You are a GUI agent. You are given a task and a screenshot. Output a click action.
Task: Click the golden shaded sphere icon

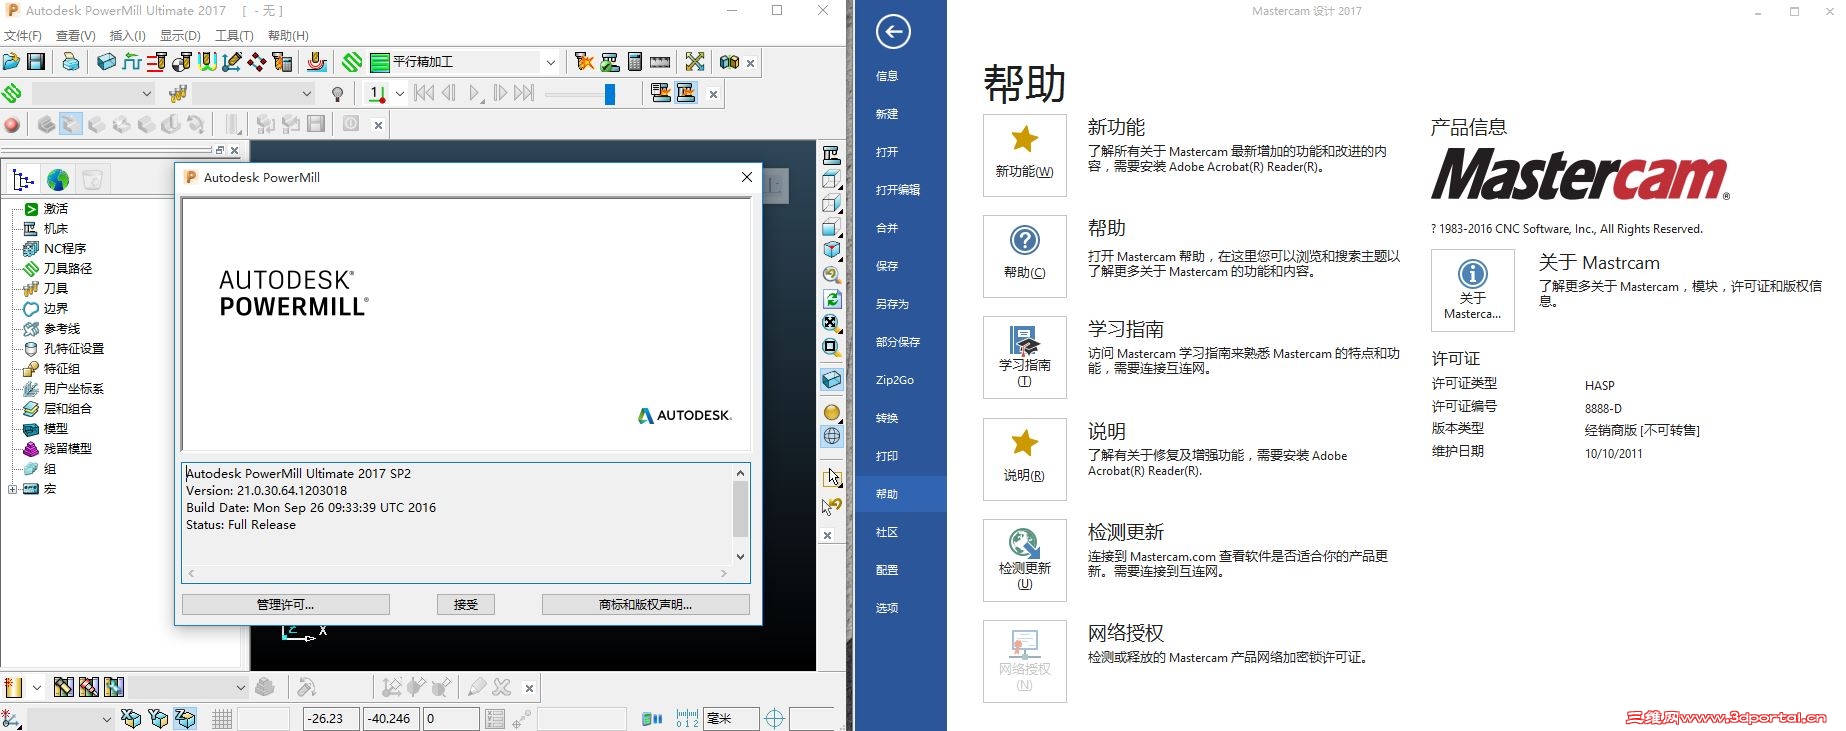[832, 412]
